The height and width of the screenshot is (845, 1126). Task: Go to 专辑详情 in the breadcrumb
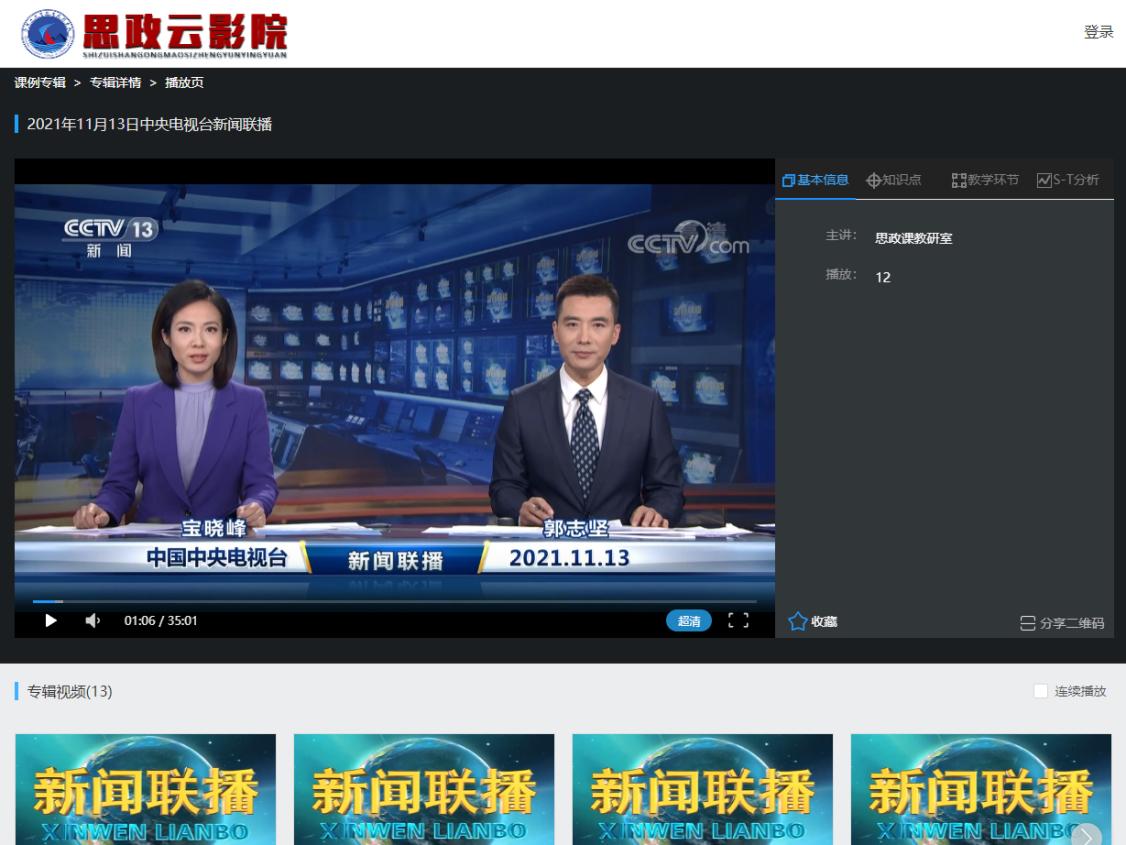tap(116, 83)
